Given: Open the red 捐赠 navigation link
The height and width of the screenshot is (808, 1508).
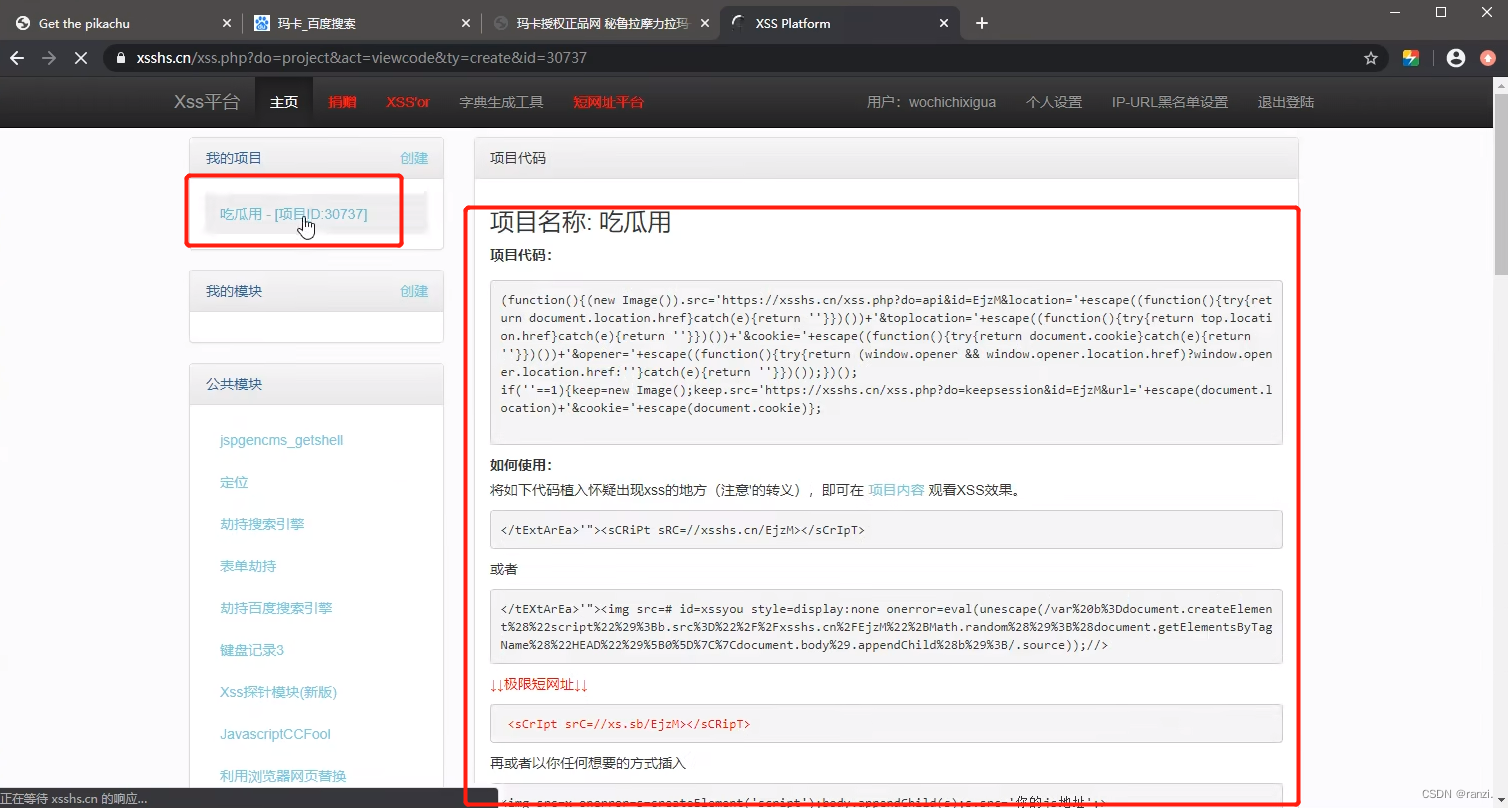Looking at the screenshot, I should click(342, 102).
